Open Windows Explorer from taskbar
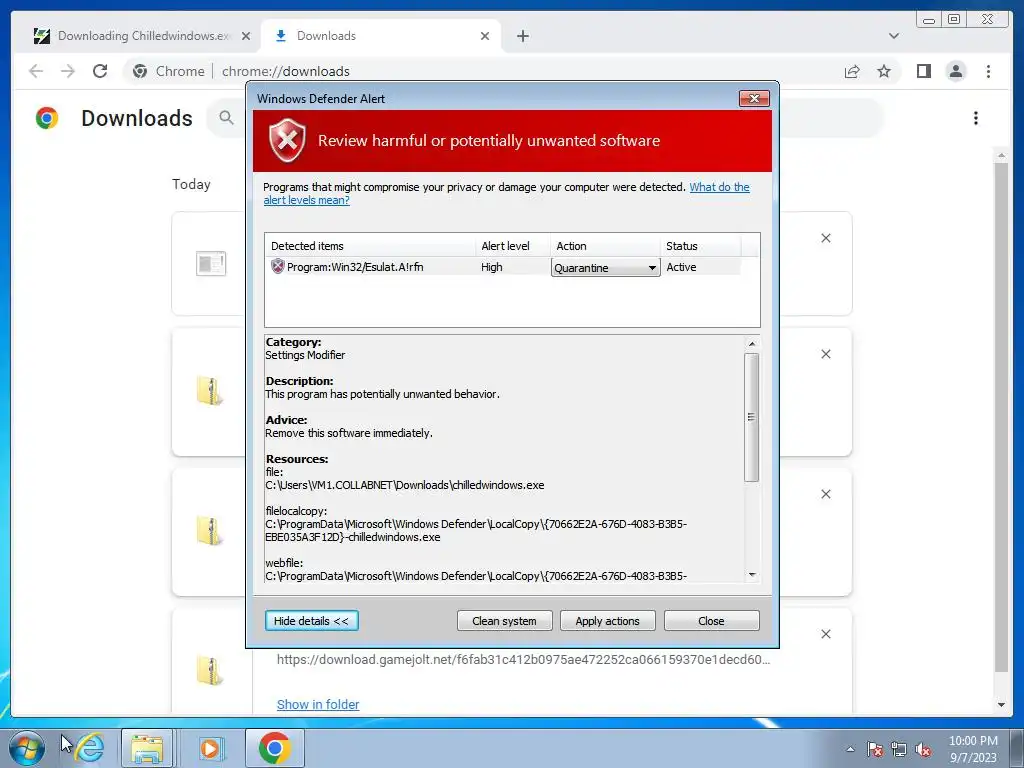 [x=147, y=748]
